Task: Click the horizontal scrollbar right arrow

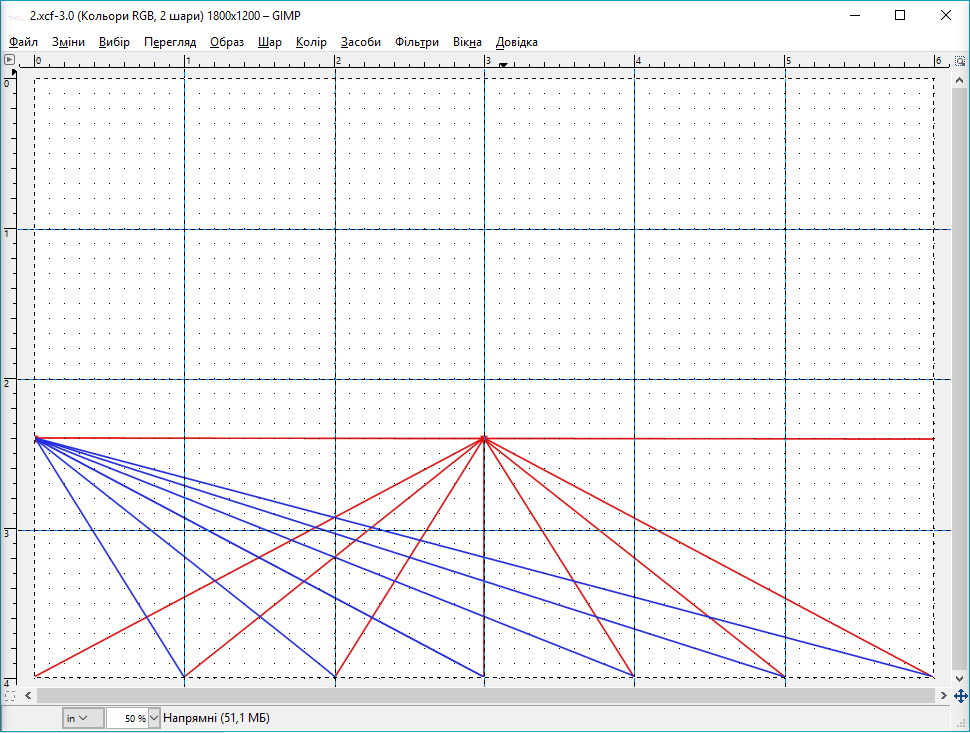Action: pyautogui.click(x=943, y=696)
